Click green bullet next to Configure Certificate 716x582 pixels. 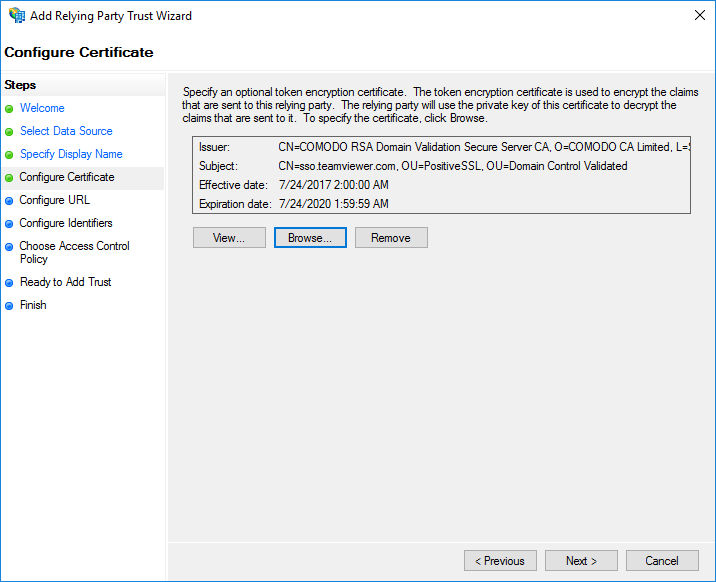coord(9,178)
